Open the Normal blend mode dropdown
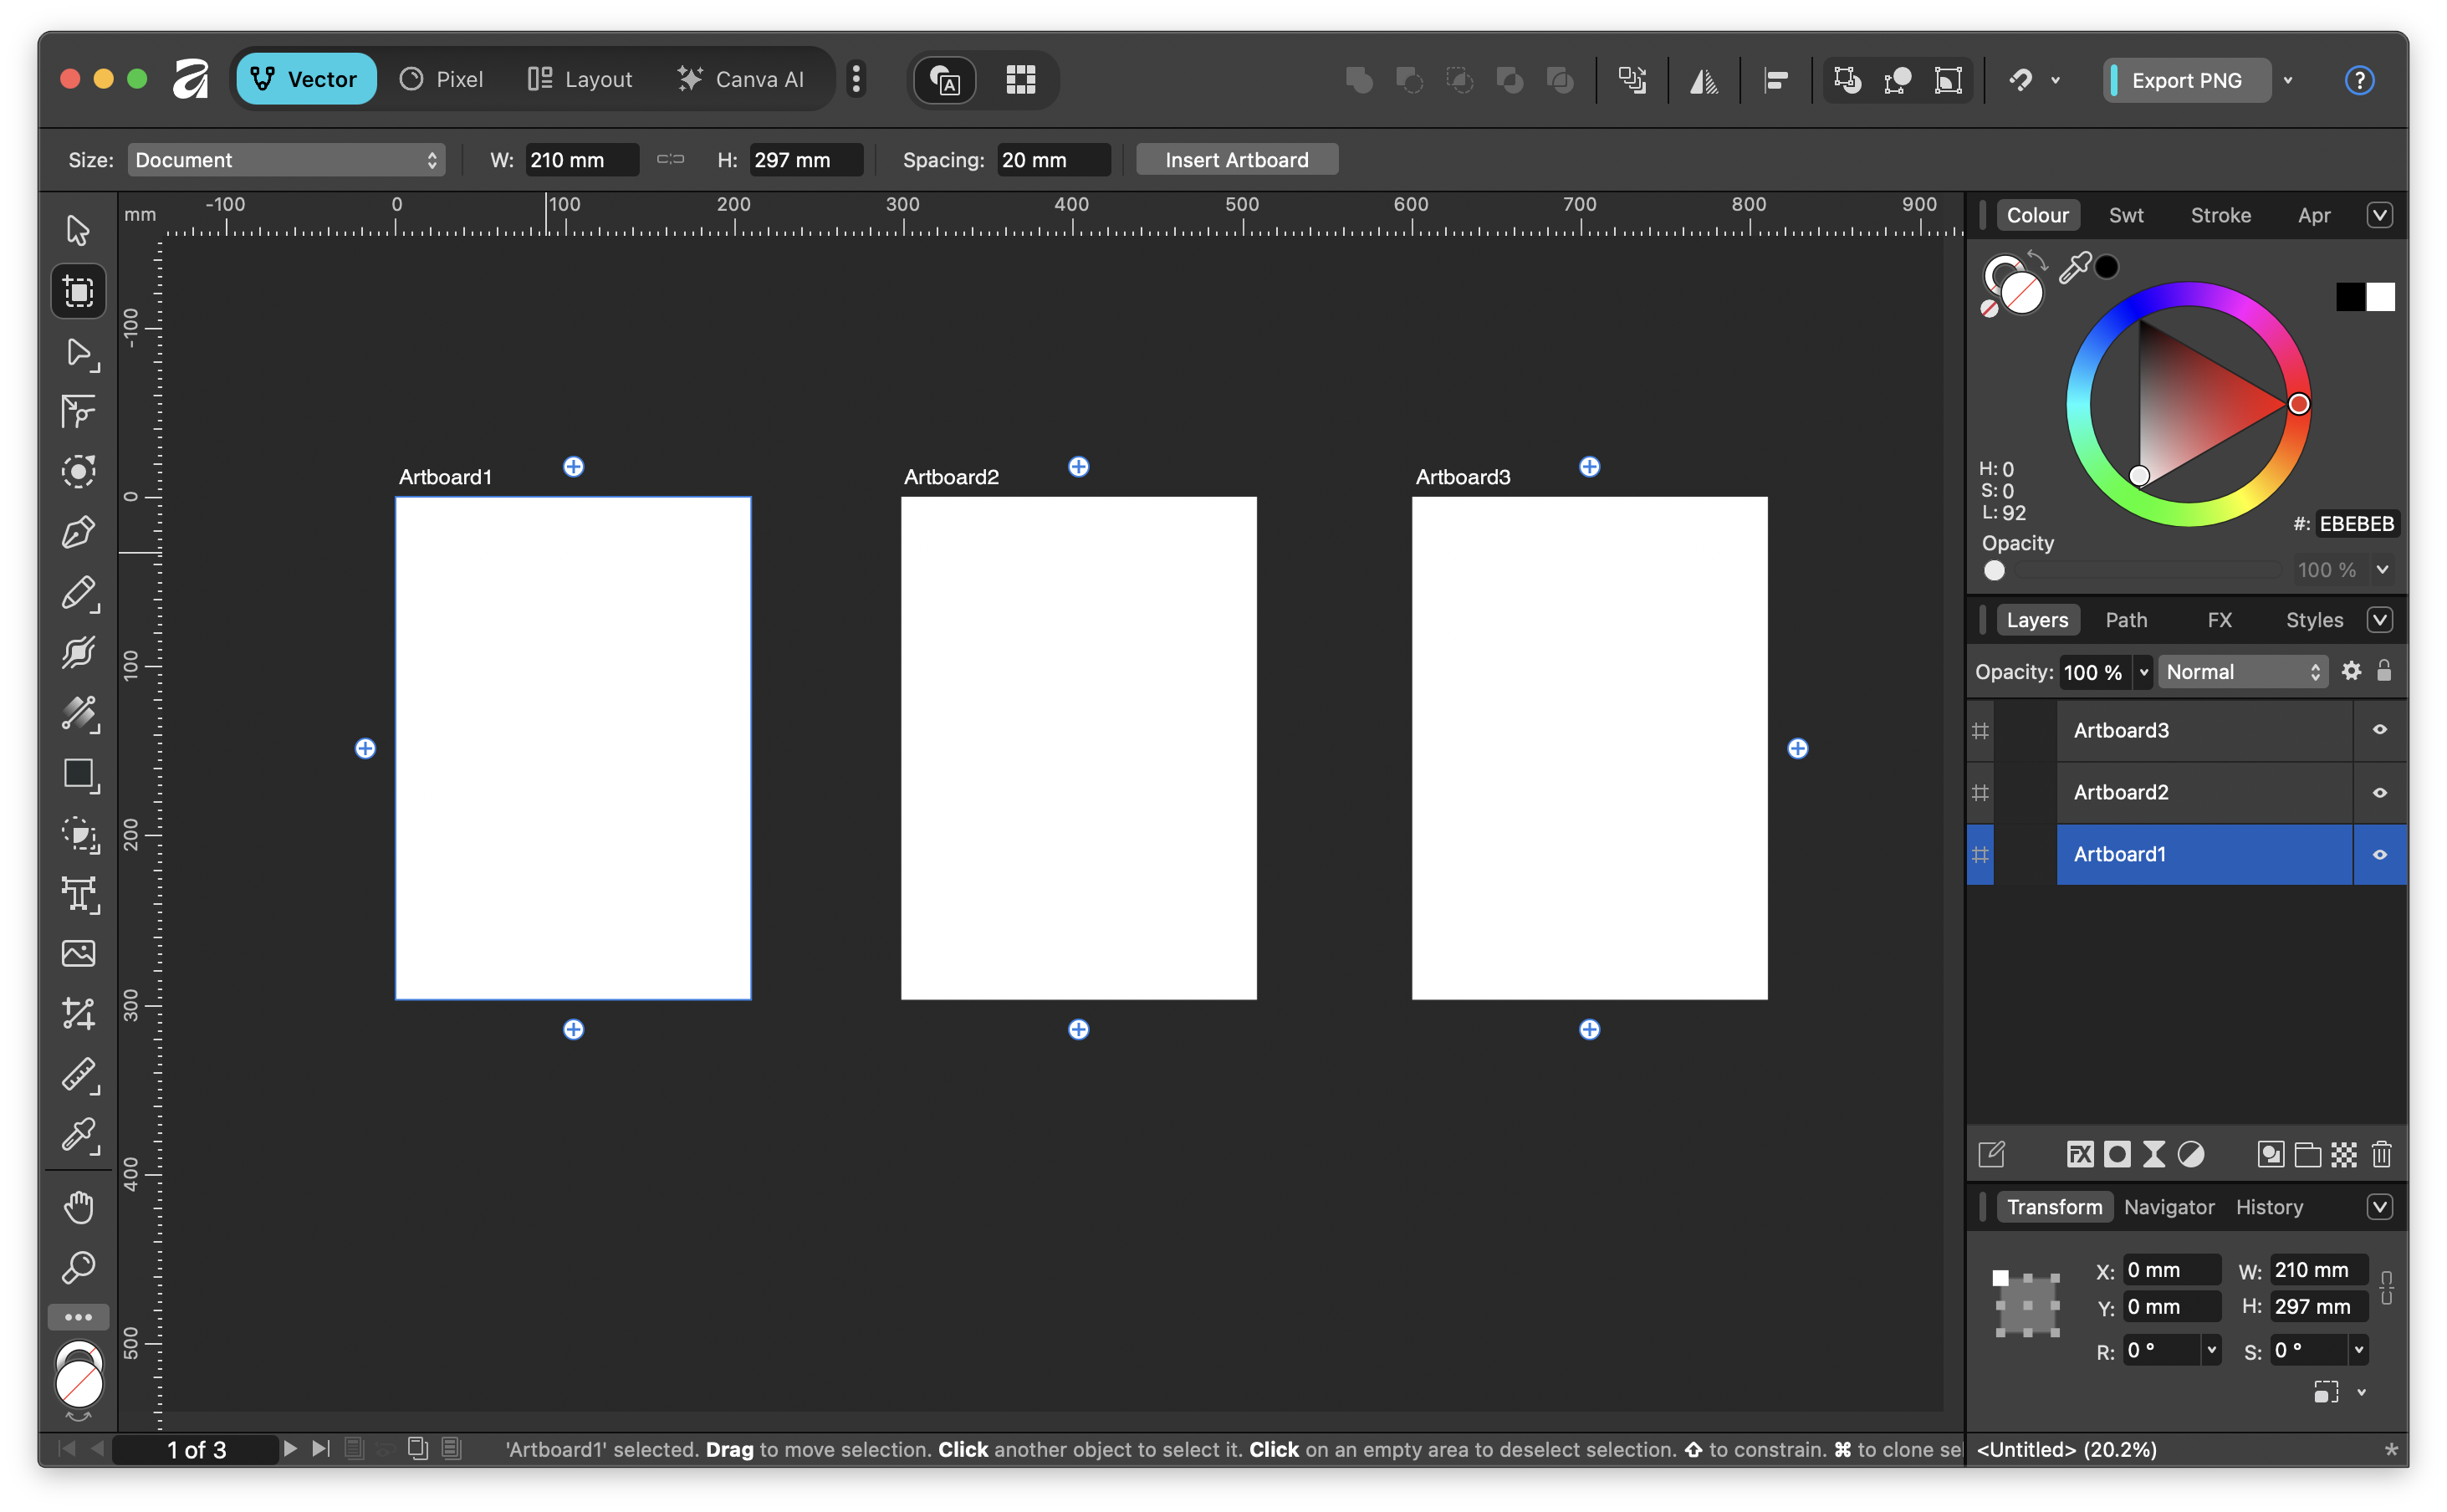 (x=2242, y=672)
